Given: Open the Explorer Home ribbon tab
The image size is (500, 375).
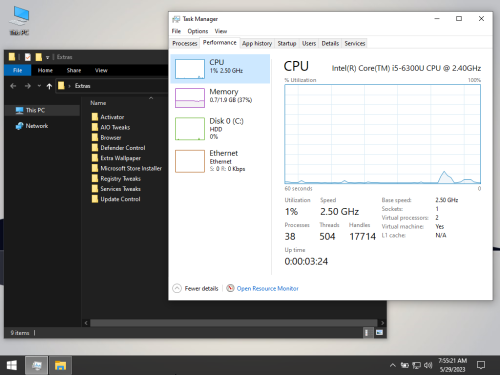Looking at the screenshot, I should [x=45, y=70].
